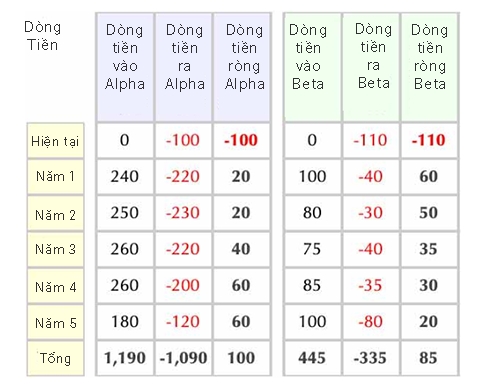Image resolution: width=484 pixels, height=390 pixels.
Task: Select the Beta total net cell 85
Action: tap(429, 358)
